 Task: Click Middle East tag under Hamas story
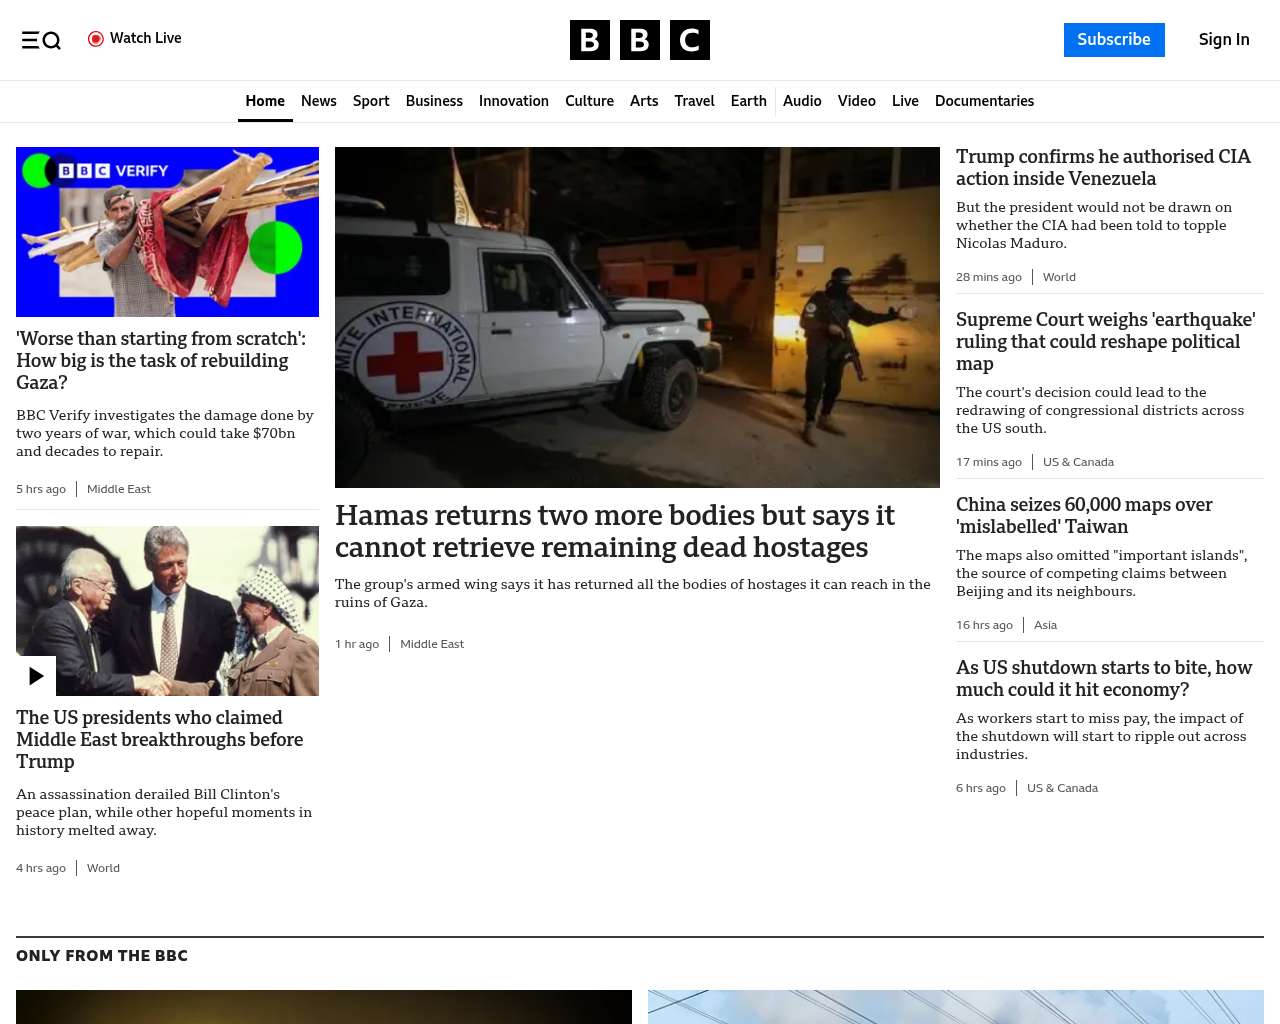431,644
